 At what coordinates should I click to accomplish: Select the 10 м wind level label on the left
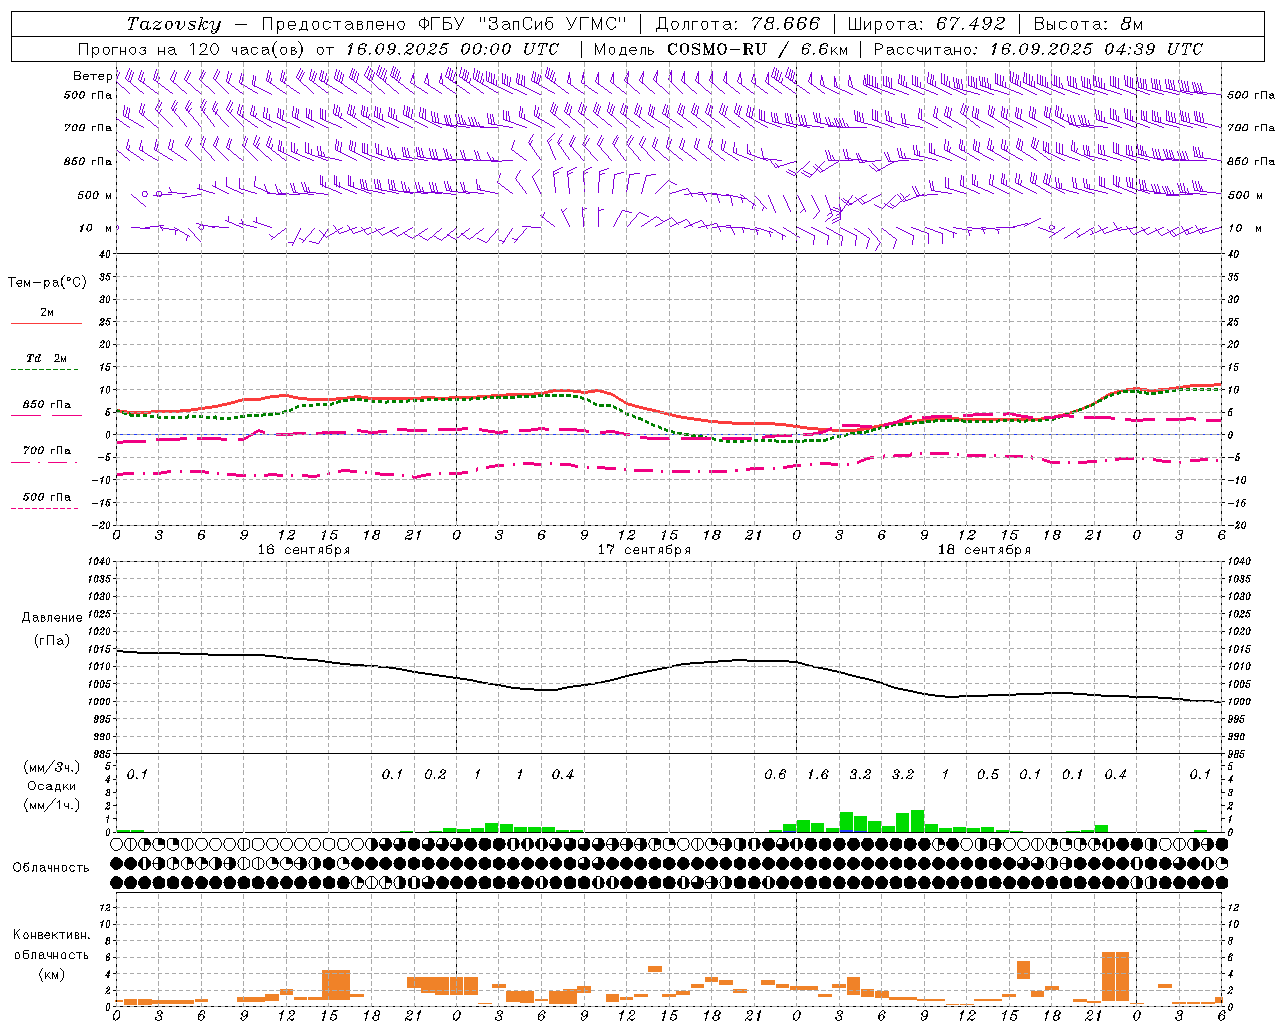coord(96,228)
